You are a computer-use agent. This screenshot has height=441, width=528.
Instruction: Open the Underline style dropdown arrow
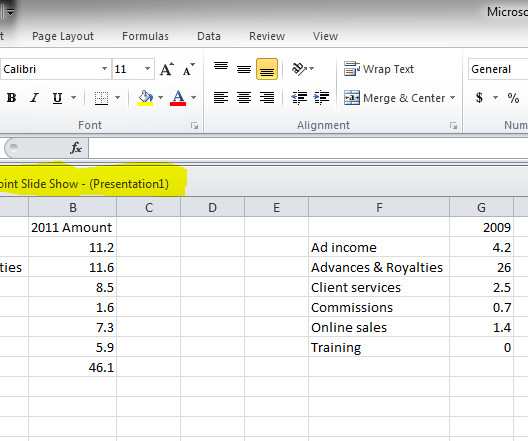[73, 98]
